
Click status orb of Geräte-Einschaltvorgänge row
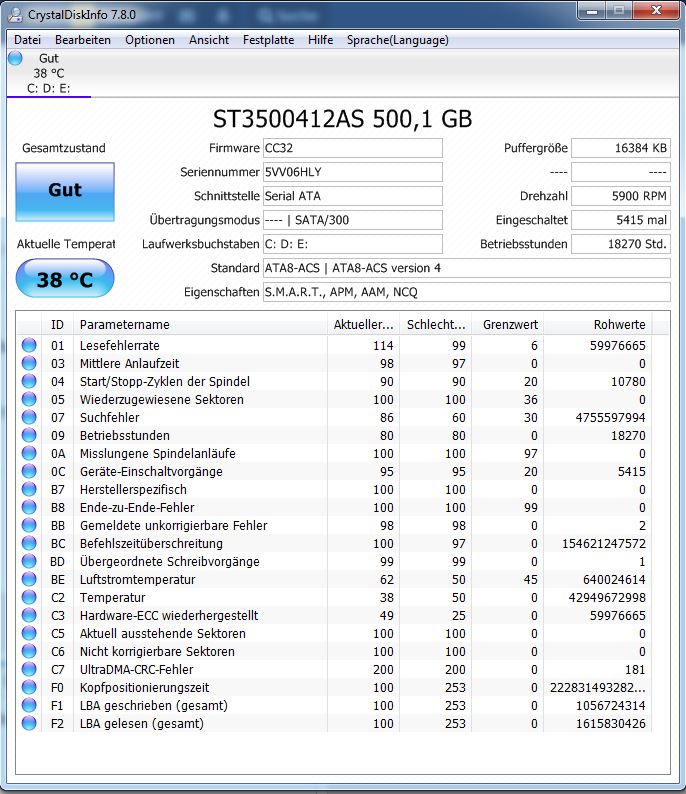click(29, 471)
